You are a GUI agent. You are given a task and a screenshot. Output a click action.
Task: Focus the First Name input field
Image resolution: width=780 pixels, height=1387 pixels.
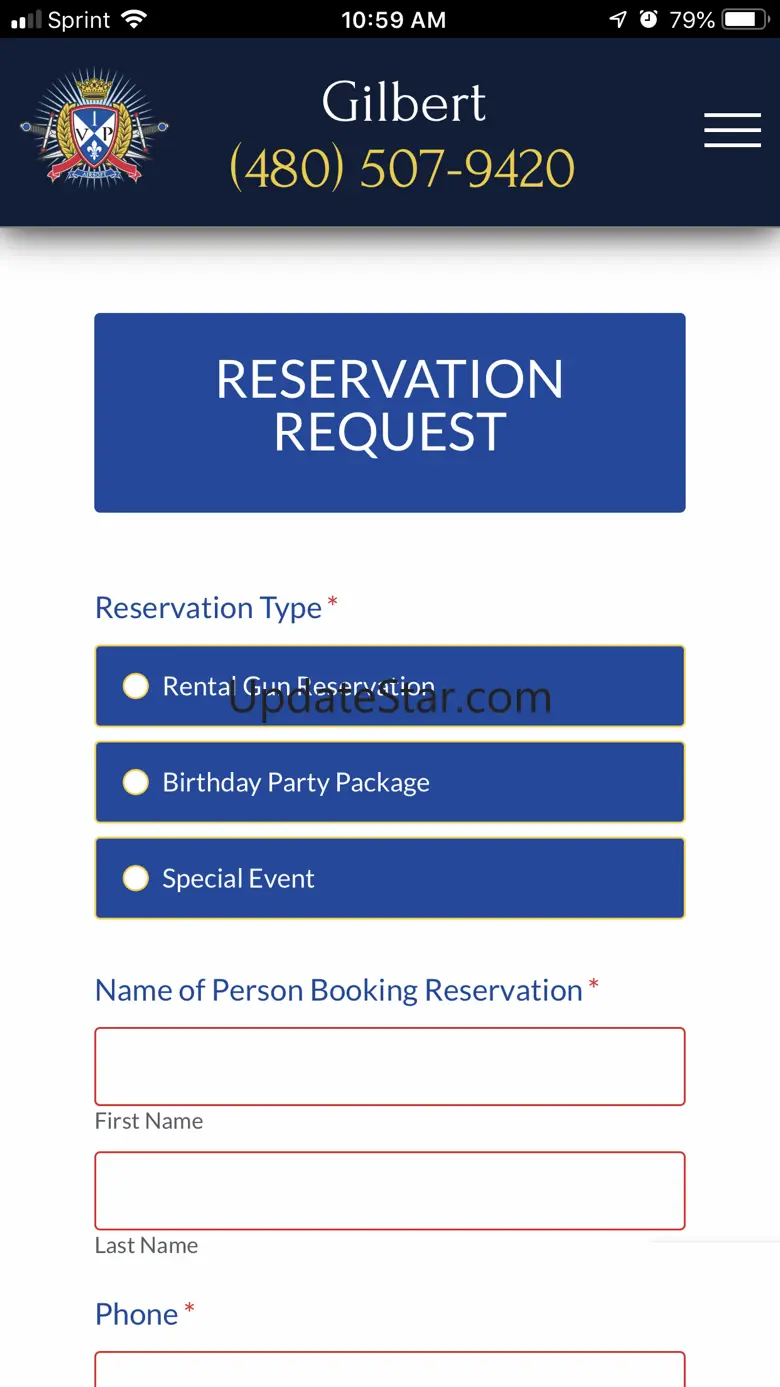390,1066
